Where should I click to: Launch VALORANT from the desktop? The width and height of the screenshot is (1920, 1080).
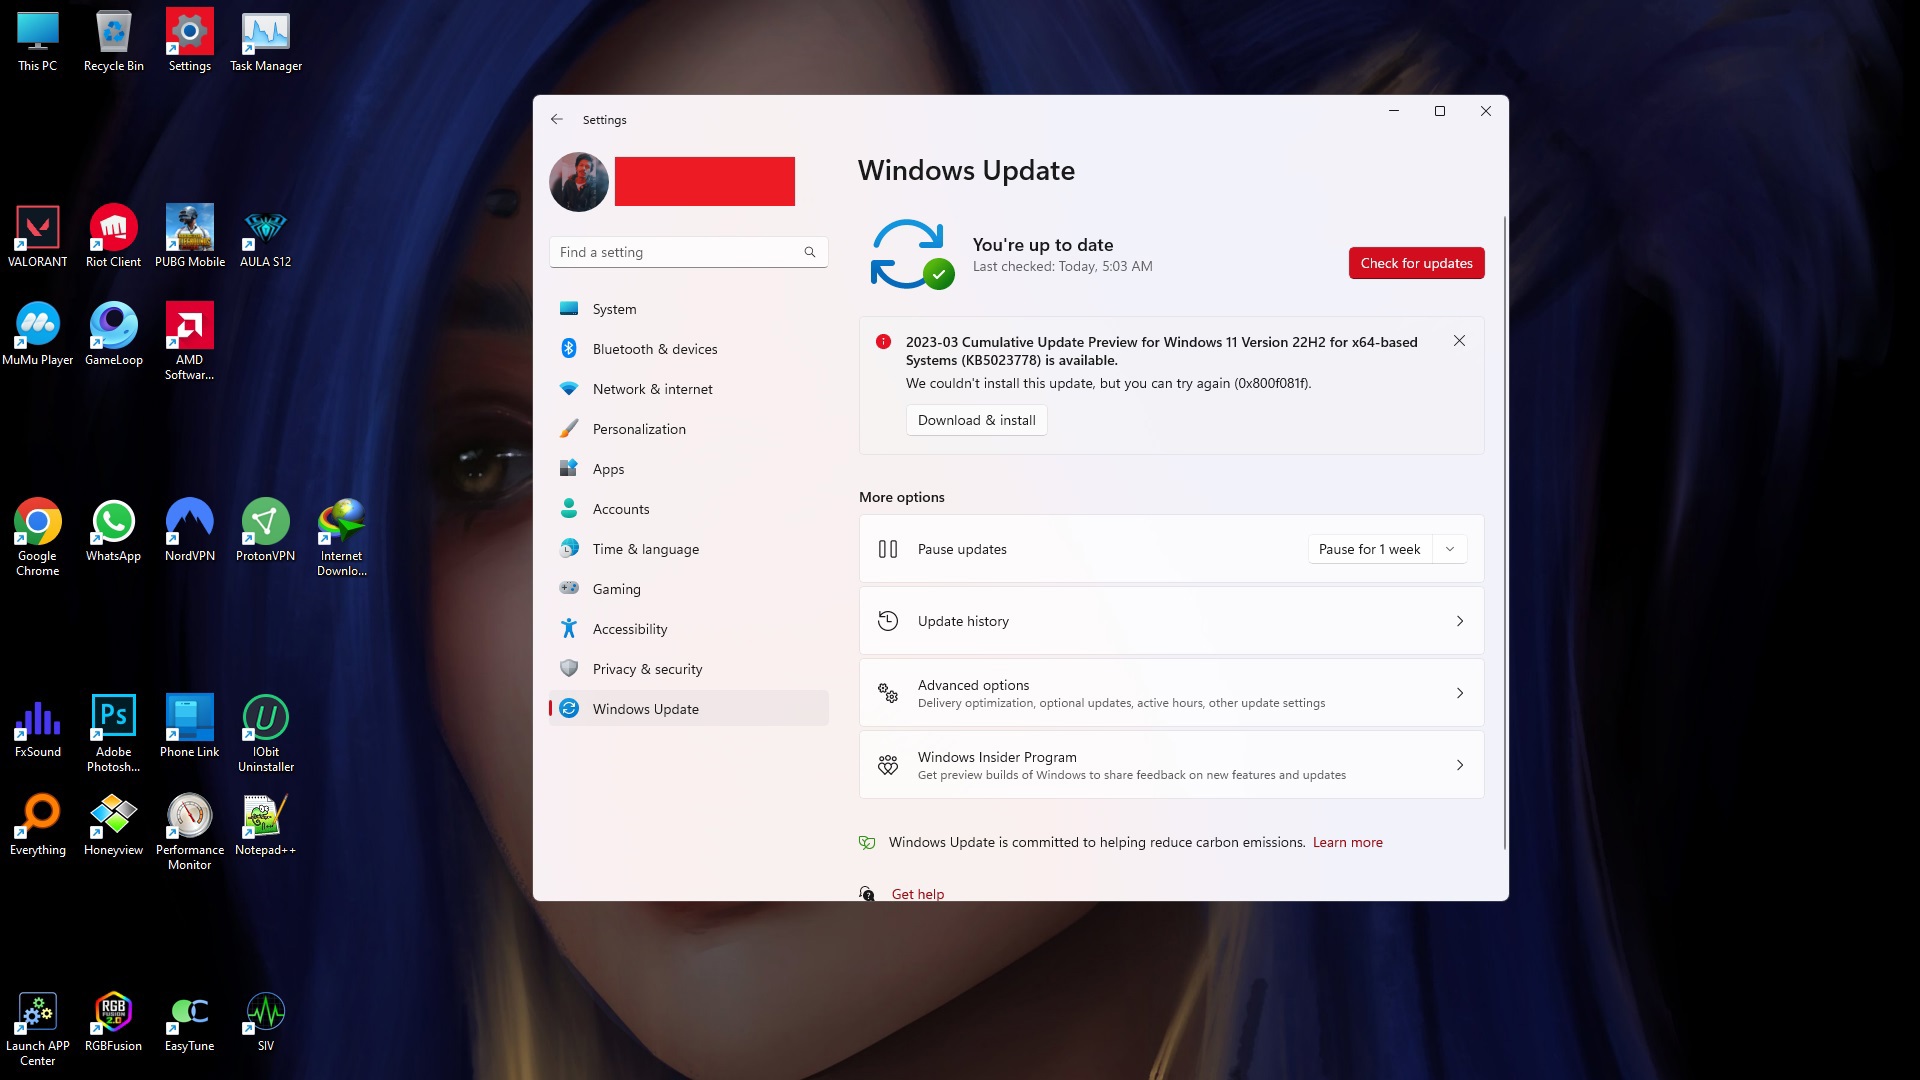(x=38, y=237)
